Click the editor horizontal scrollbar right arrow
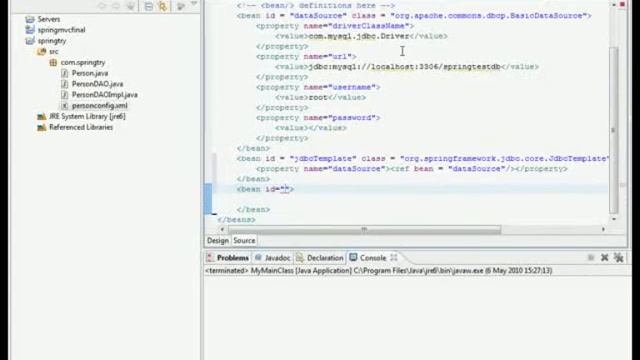This screenshot has width=640, height=360. (x=603, y=229)
